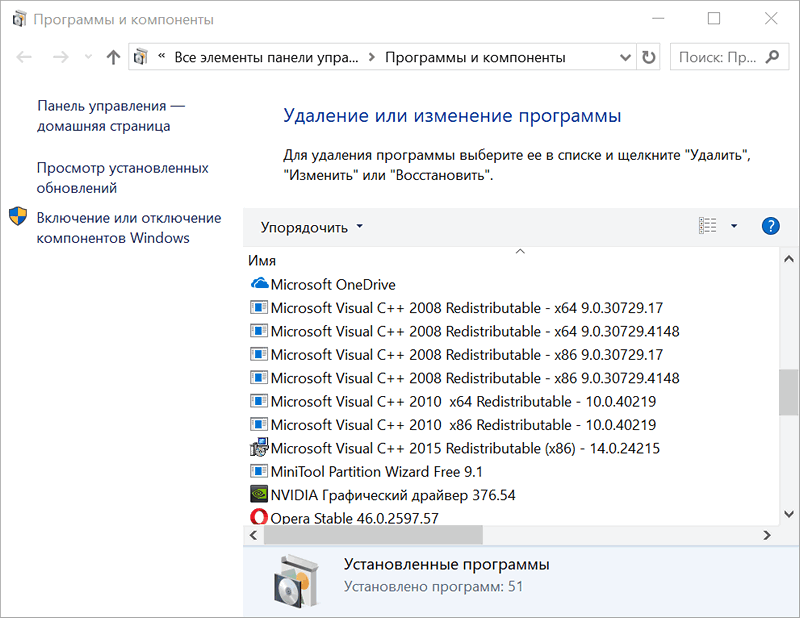Click the breadcrumb overflow double chevron
The width and height of the screenshot is (800, 618).
161,56
